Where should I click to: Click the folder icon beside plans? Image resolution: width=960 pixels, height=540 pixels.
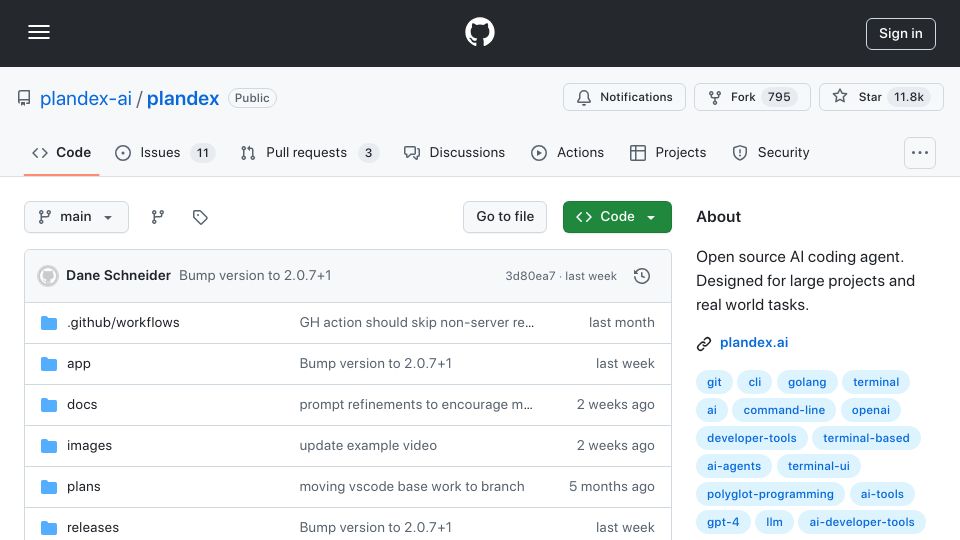tap(49, 487)
